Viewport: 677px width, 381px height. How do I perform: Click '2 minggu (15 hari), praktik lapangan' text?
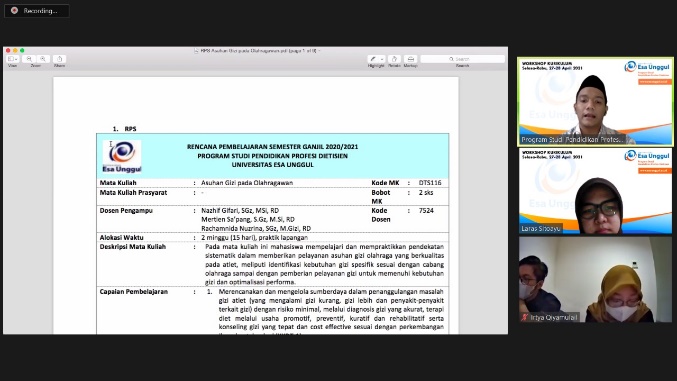click(x=254, y=238)
